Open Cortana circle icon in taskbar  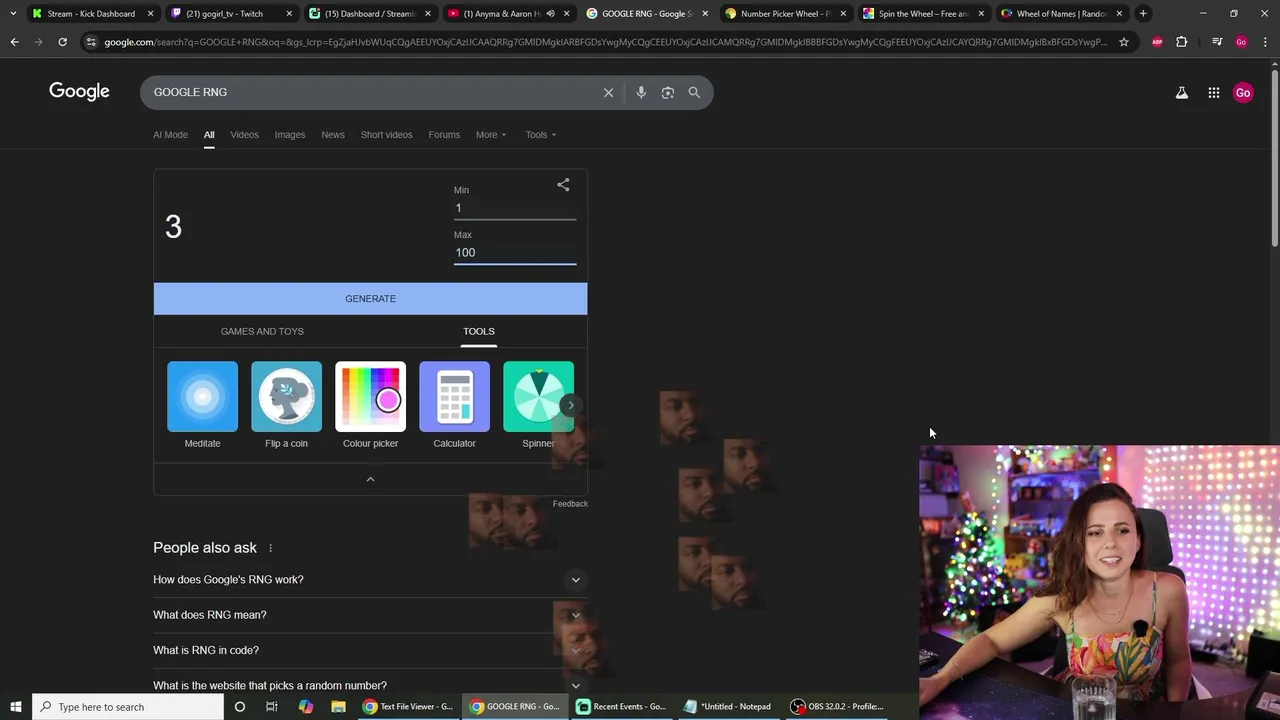point(240,707)
